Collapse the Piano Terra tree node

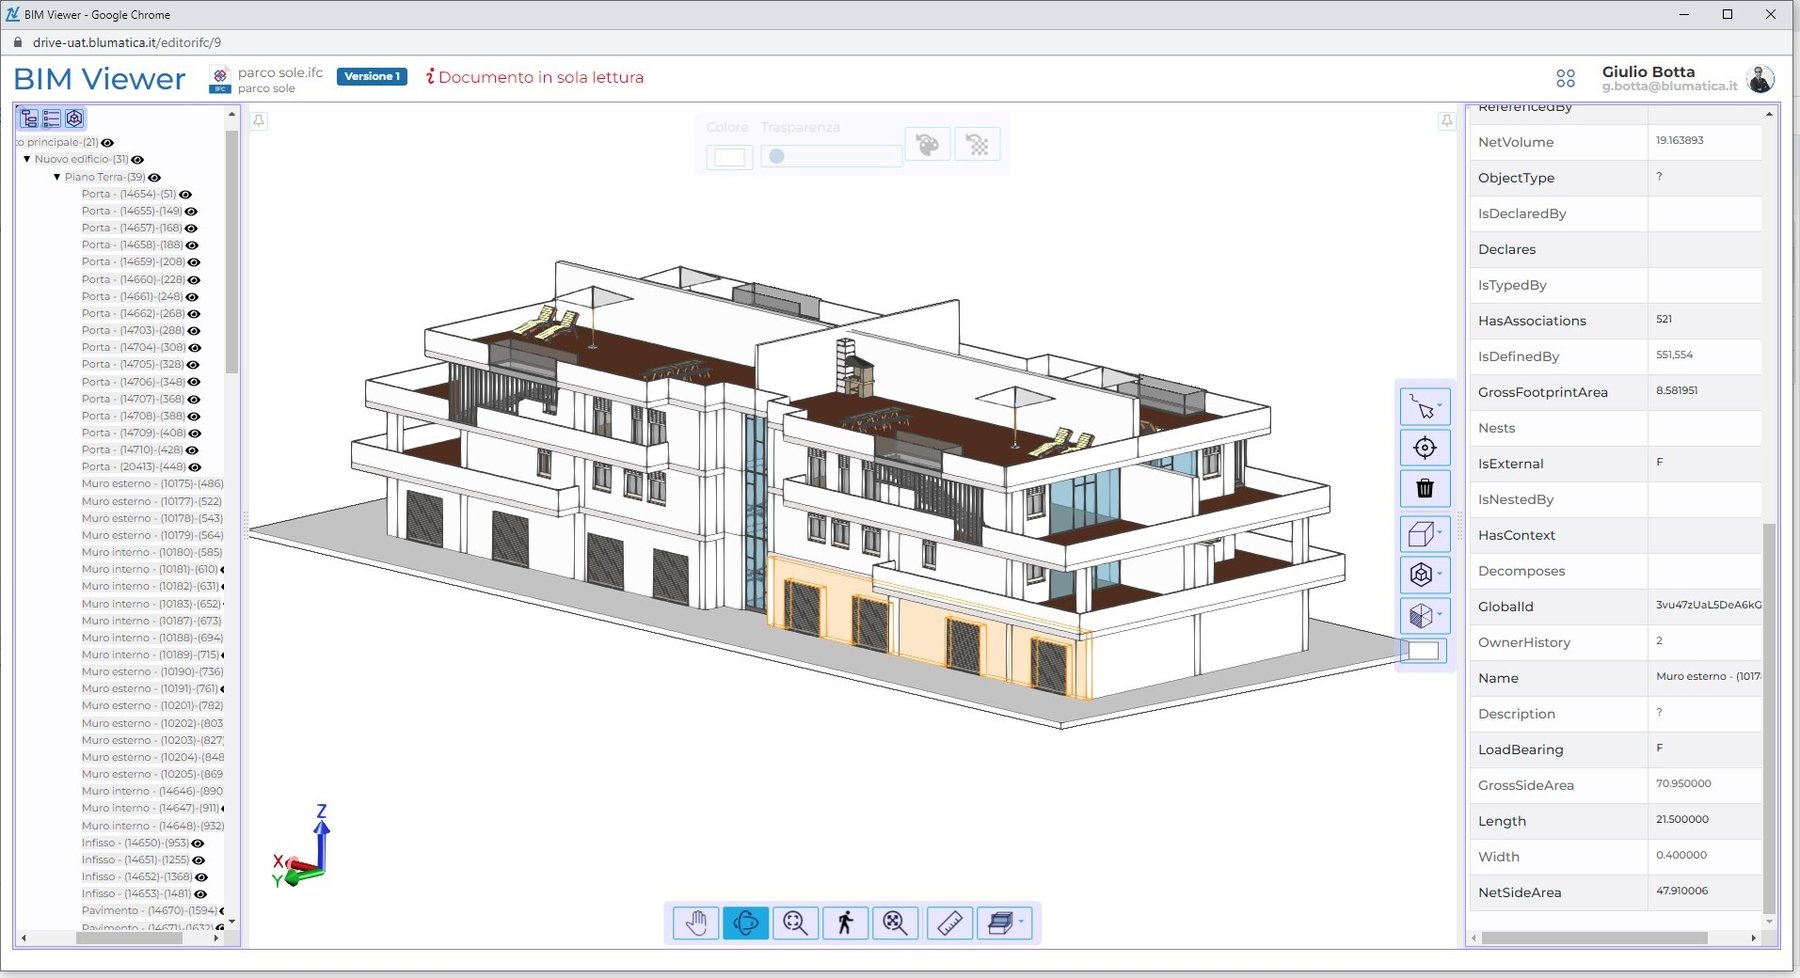coord(57,177)
